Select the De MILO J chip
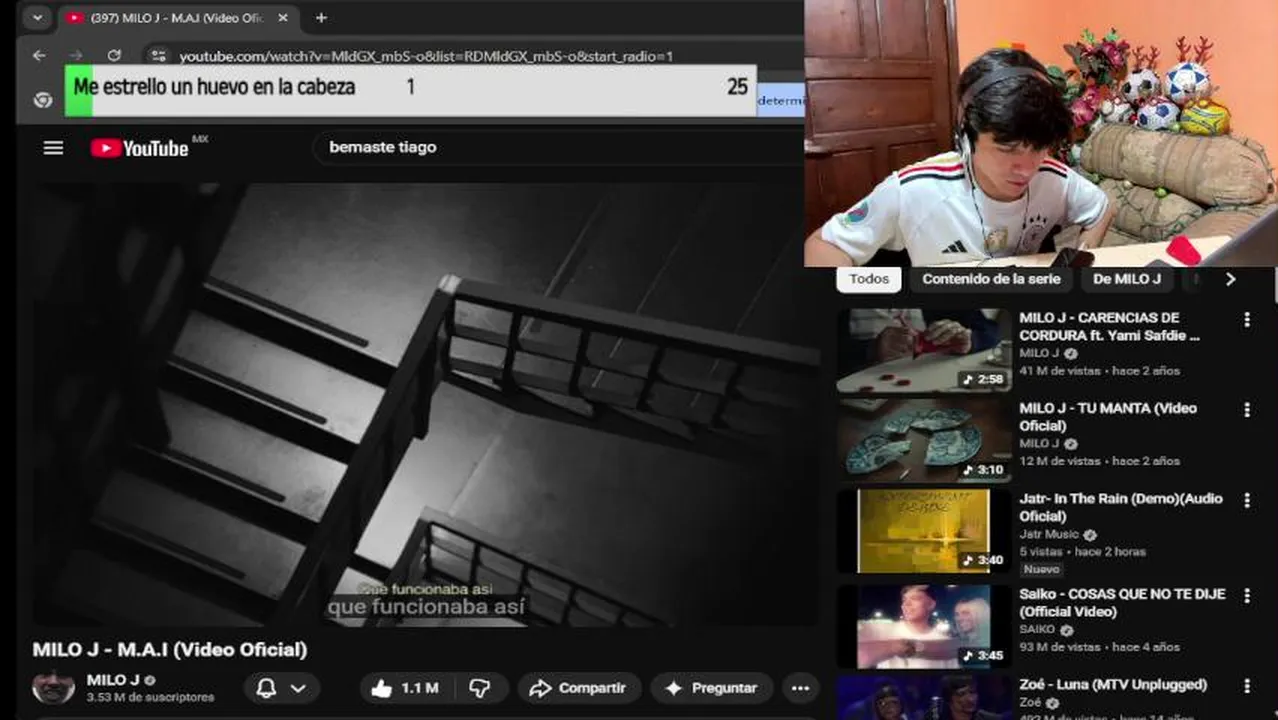Viewport: 1278px width, 720px height. [1127, 279]
